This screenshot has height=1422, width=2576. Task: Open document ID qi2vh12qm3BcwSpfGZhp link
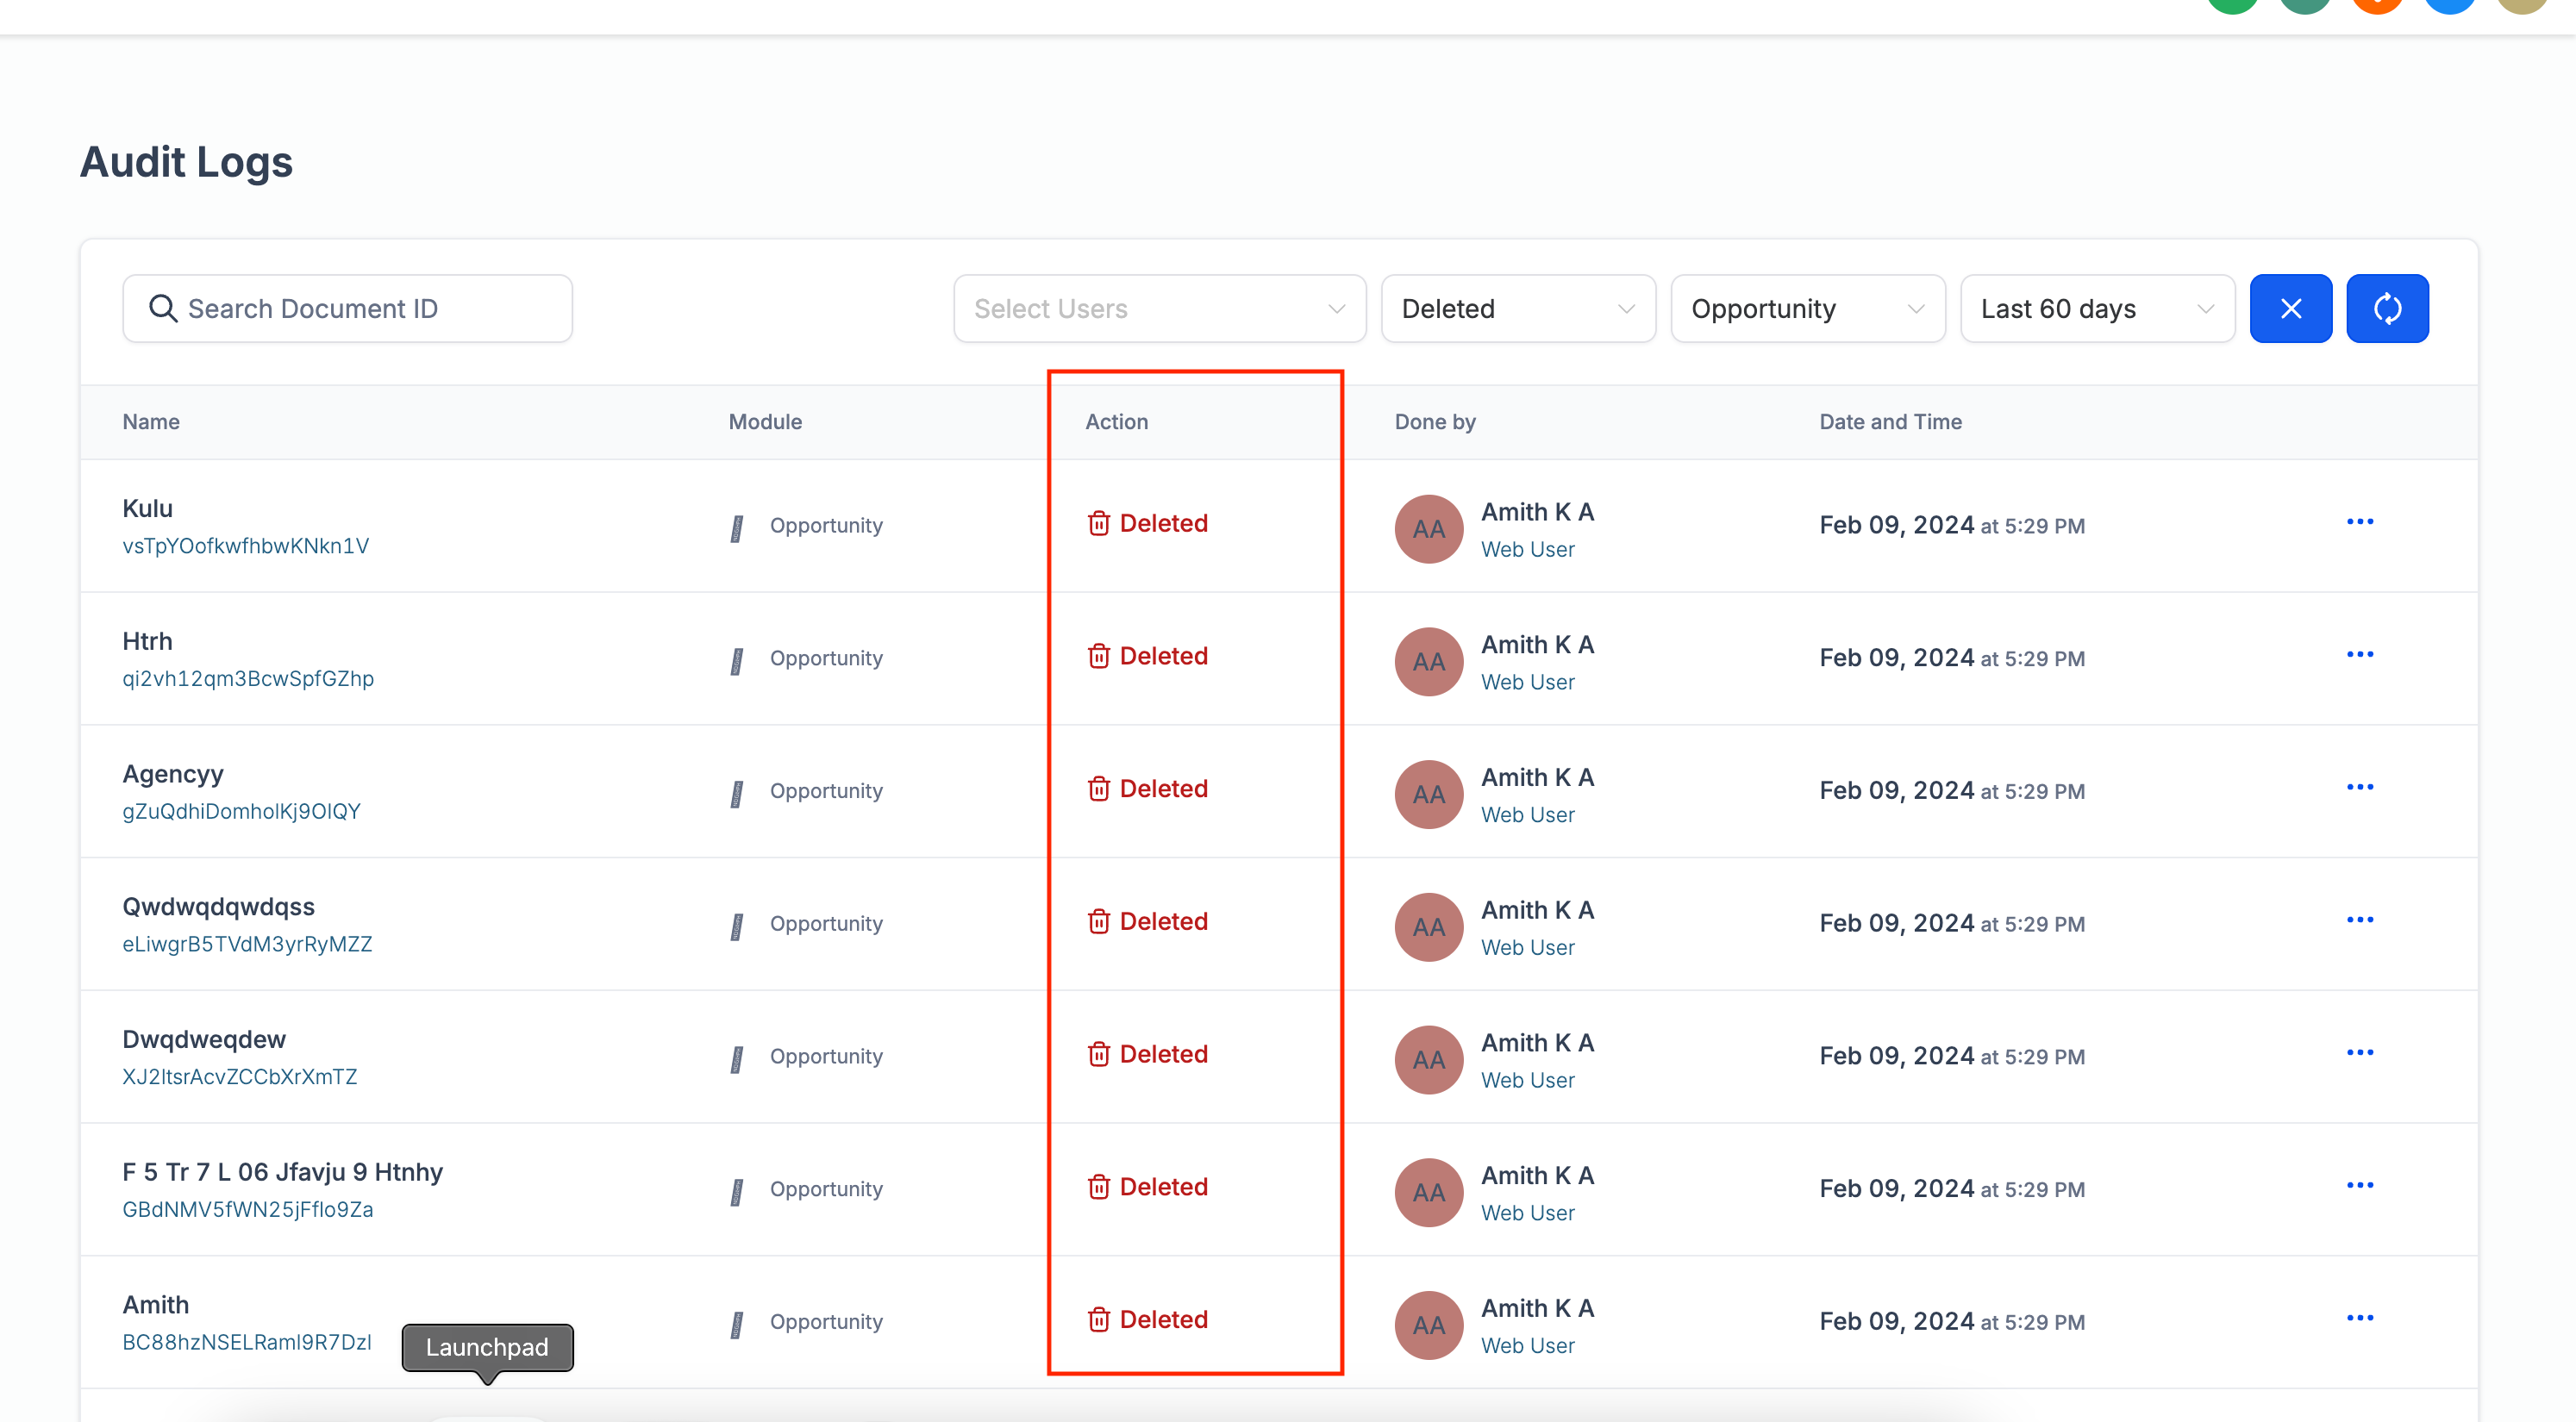[x=247, y=679]
